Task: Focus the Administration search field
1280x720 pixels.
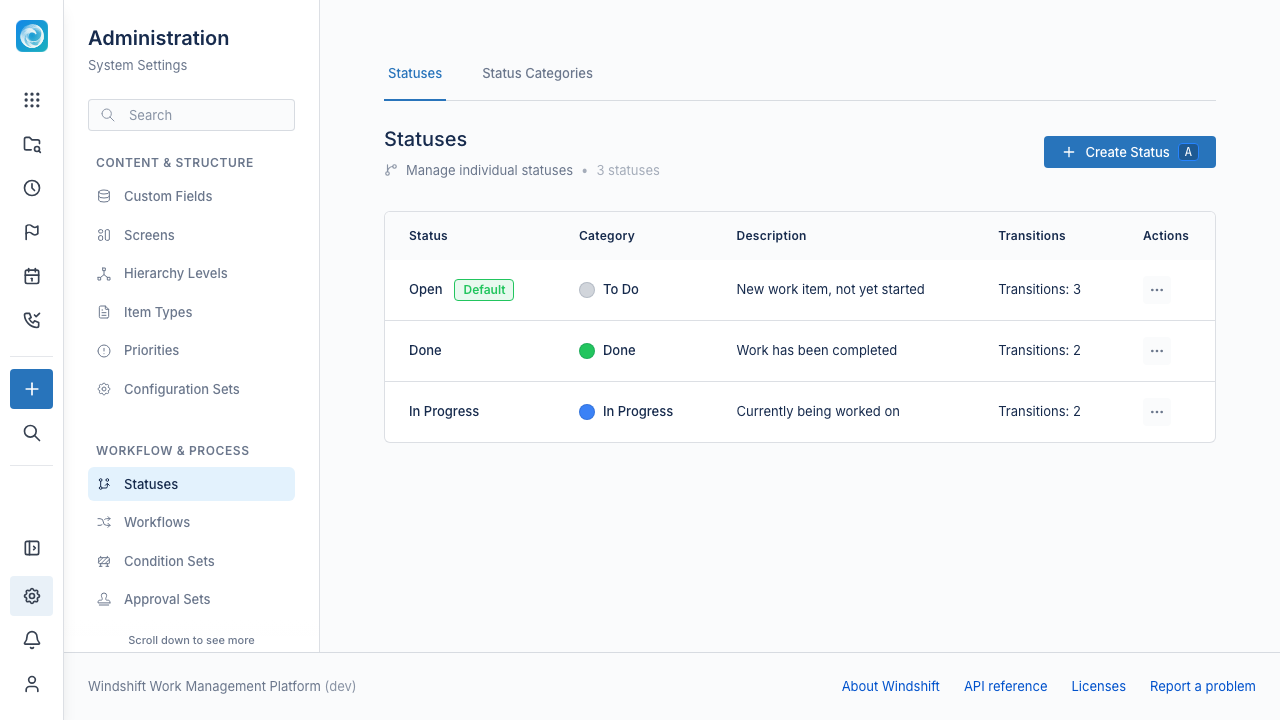Action: point(191,115)
